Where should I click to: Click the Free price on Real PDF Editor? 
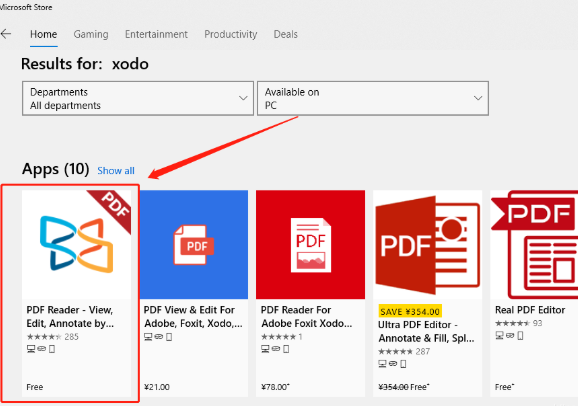(505, 387)
